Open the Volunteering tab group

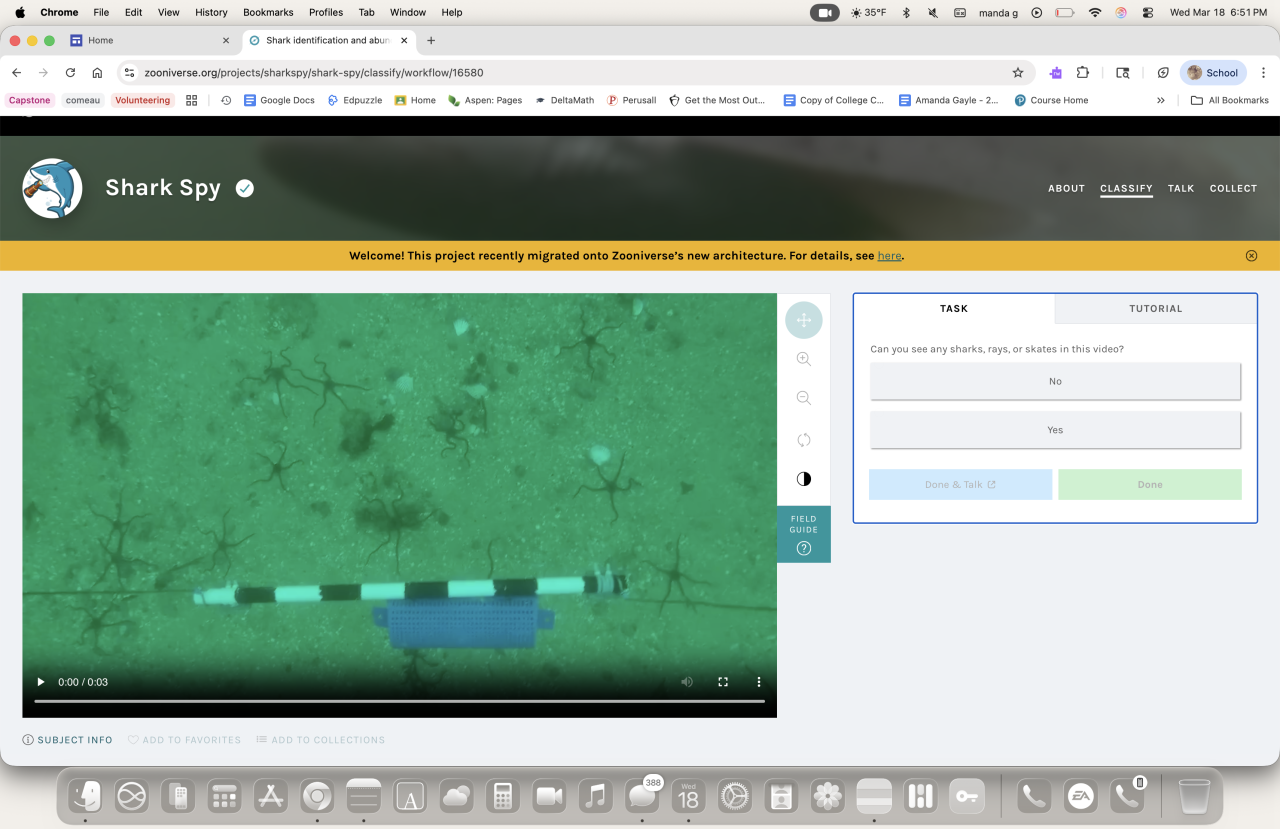[143, 100]
